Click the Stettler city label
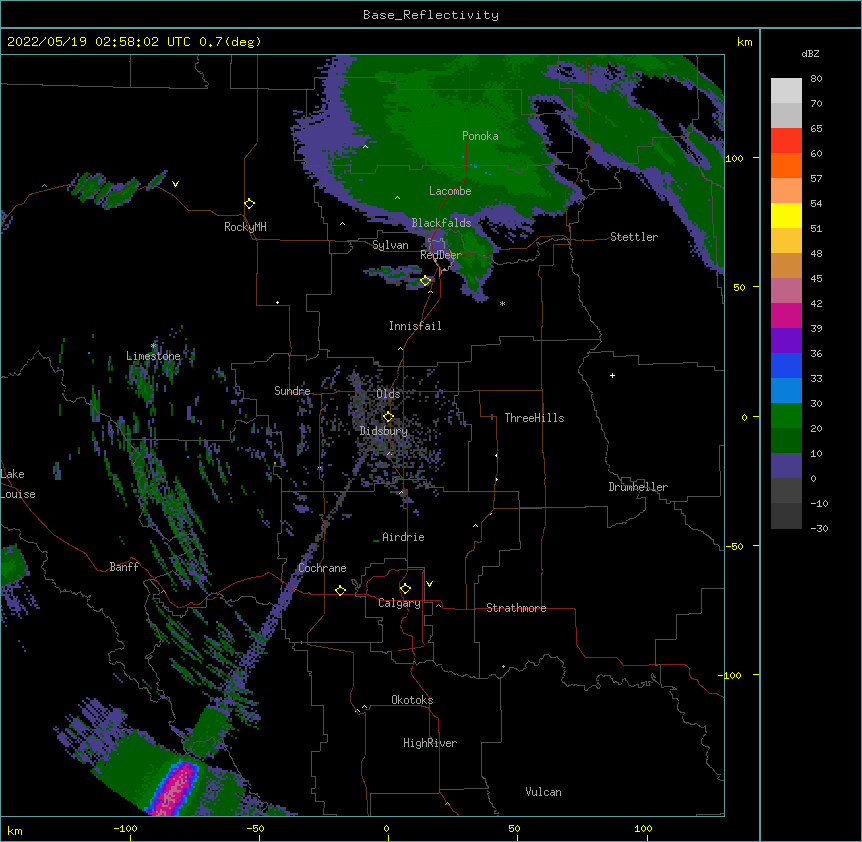Screen dimensions: 862x842 coord(634,237)
